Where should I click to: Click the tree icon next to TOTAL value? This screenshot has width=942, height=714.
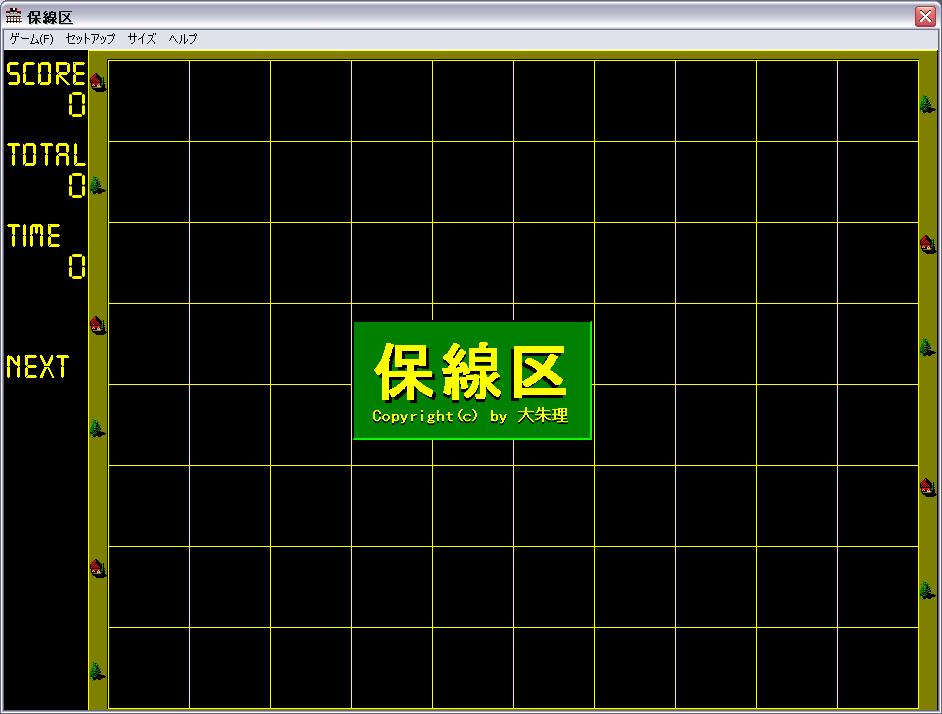tap(97, 186)
